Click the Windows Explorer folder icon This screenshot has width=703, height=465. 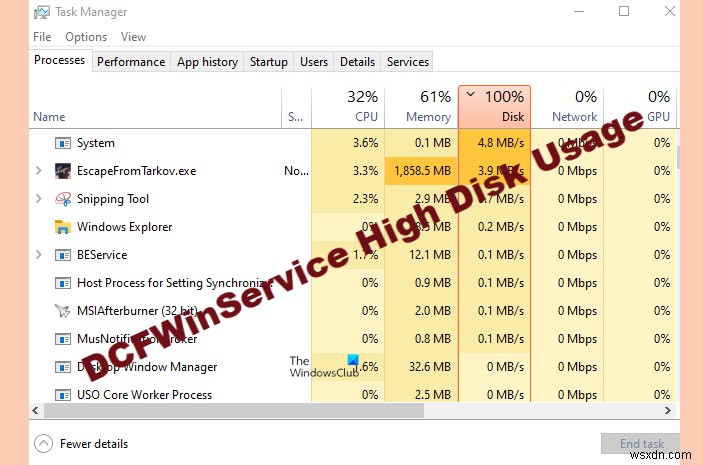[63, 227]
